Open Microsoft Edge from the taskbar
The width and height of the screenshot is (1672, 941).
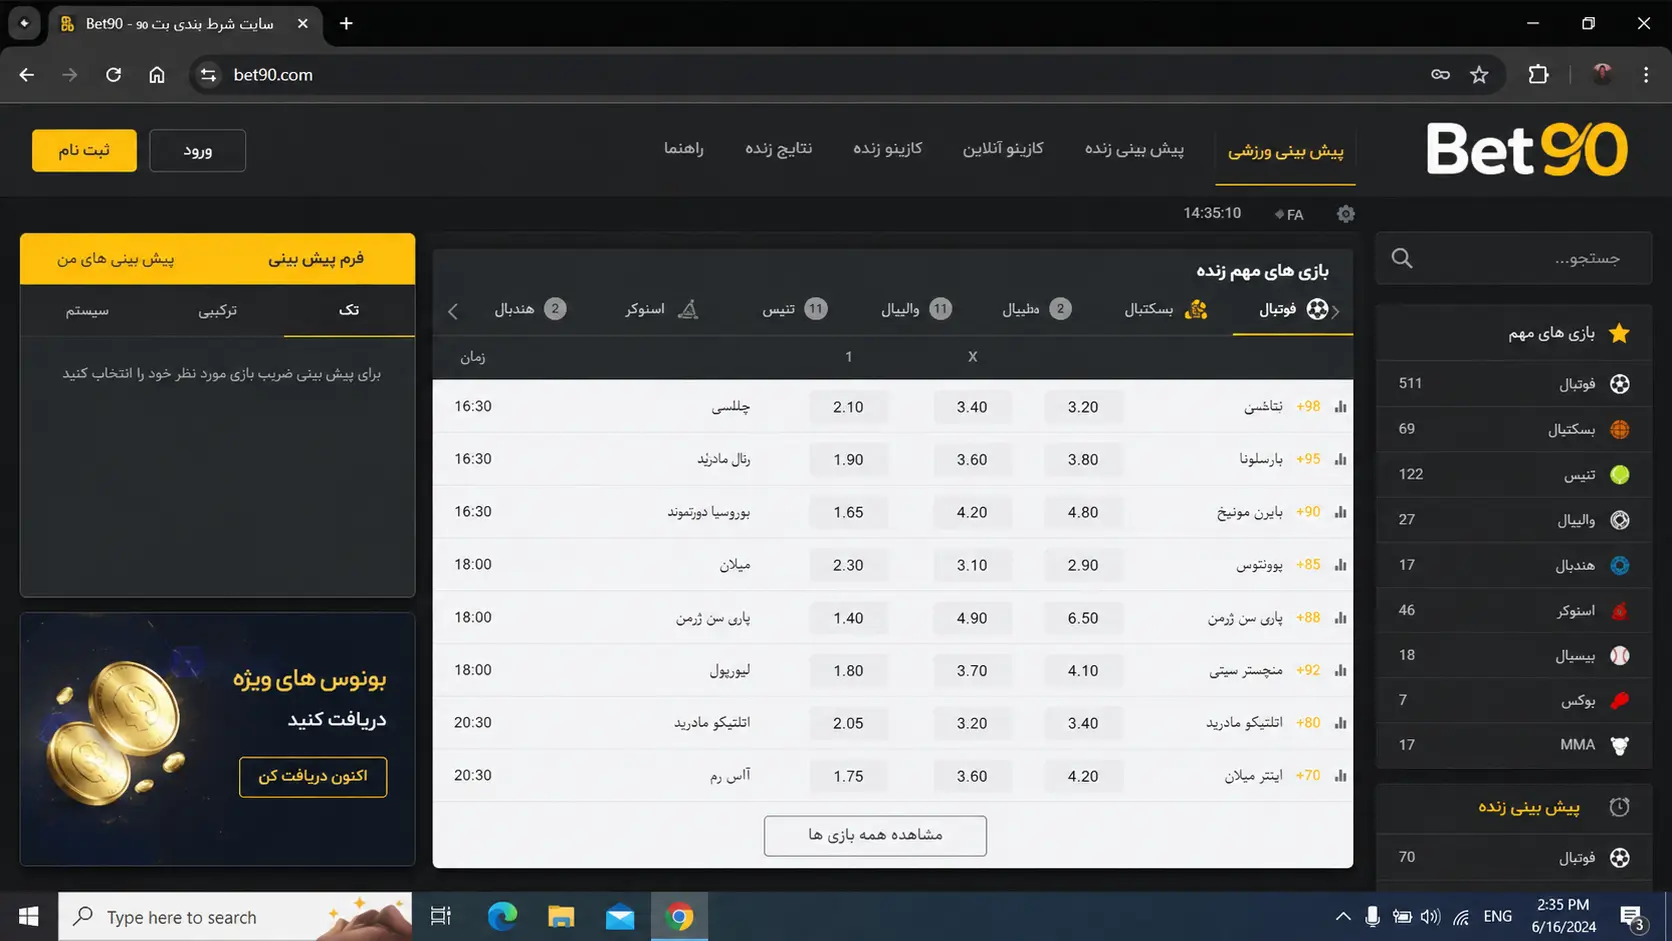502,917
